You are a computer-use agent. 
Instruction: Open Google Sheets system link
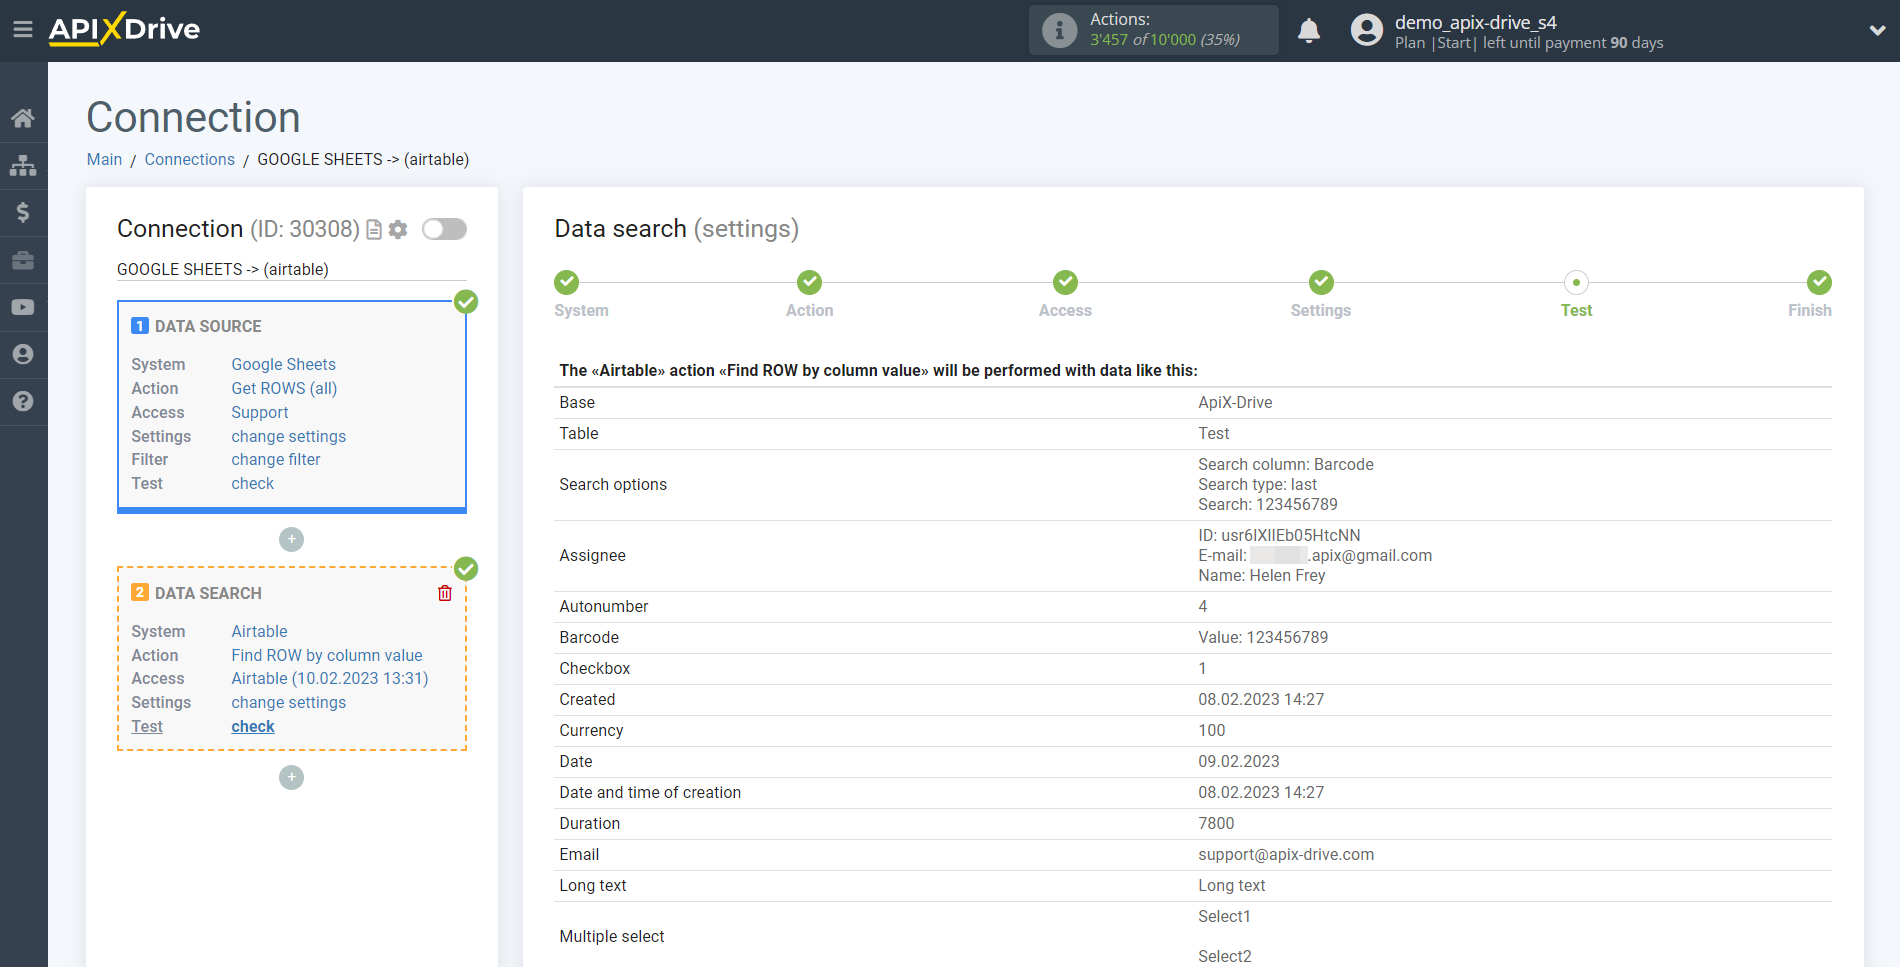(x=283, y=364)
